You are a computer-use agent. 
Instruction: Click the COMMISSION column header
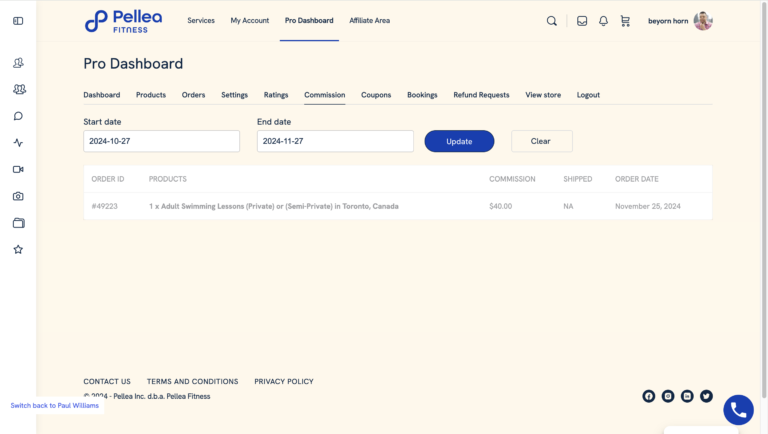click(512, 179)
